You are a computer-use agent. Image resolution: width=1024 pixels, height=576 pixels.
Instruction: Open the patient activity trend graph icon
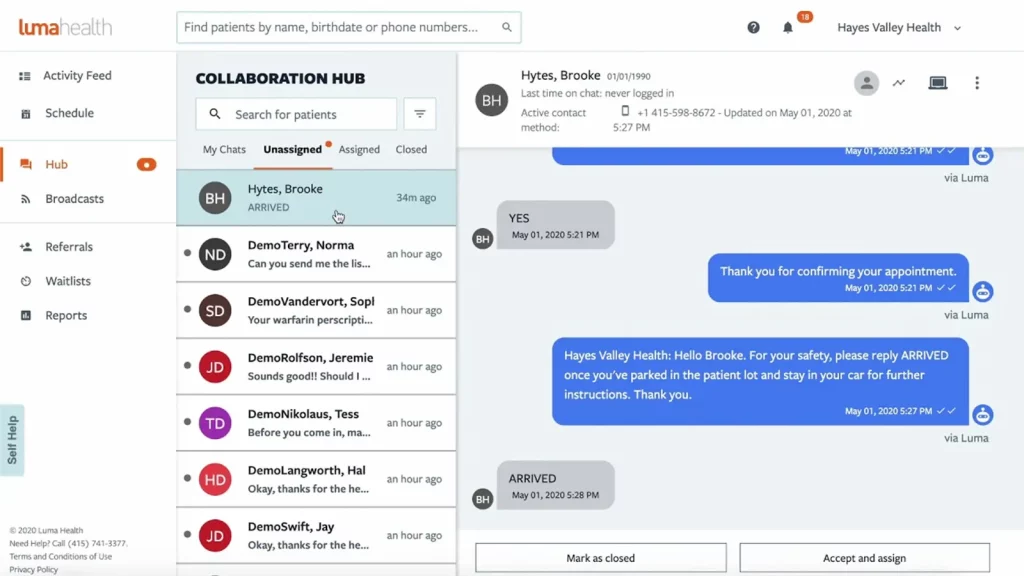tap(898, 83)
